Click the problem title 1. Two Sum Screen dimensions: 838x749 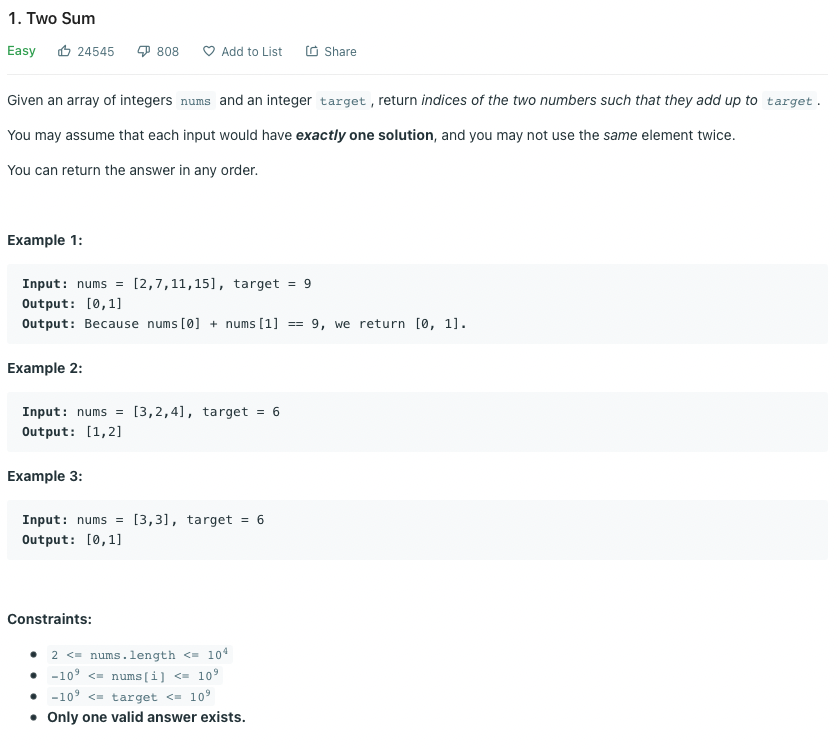tap(51, 18)
